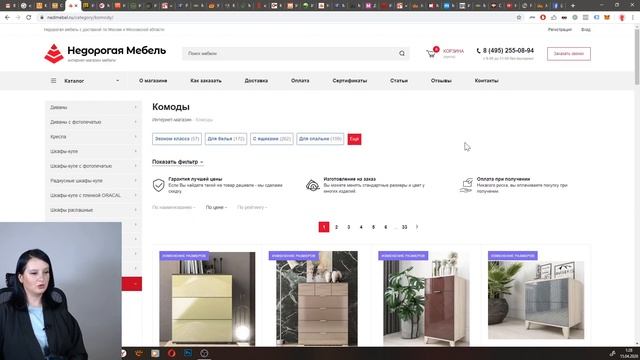This screenshot has width=640, height=360.
Task: Expand the Диваны sidebar category arrow
Action: click(x=136, y=107)
